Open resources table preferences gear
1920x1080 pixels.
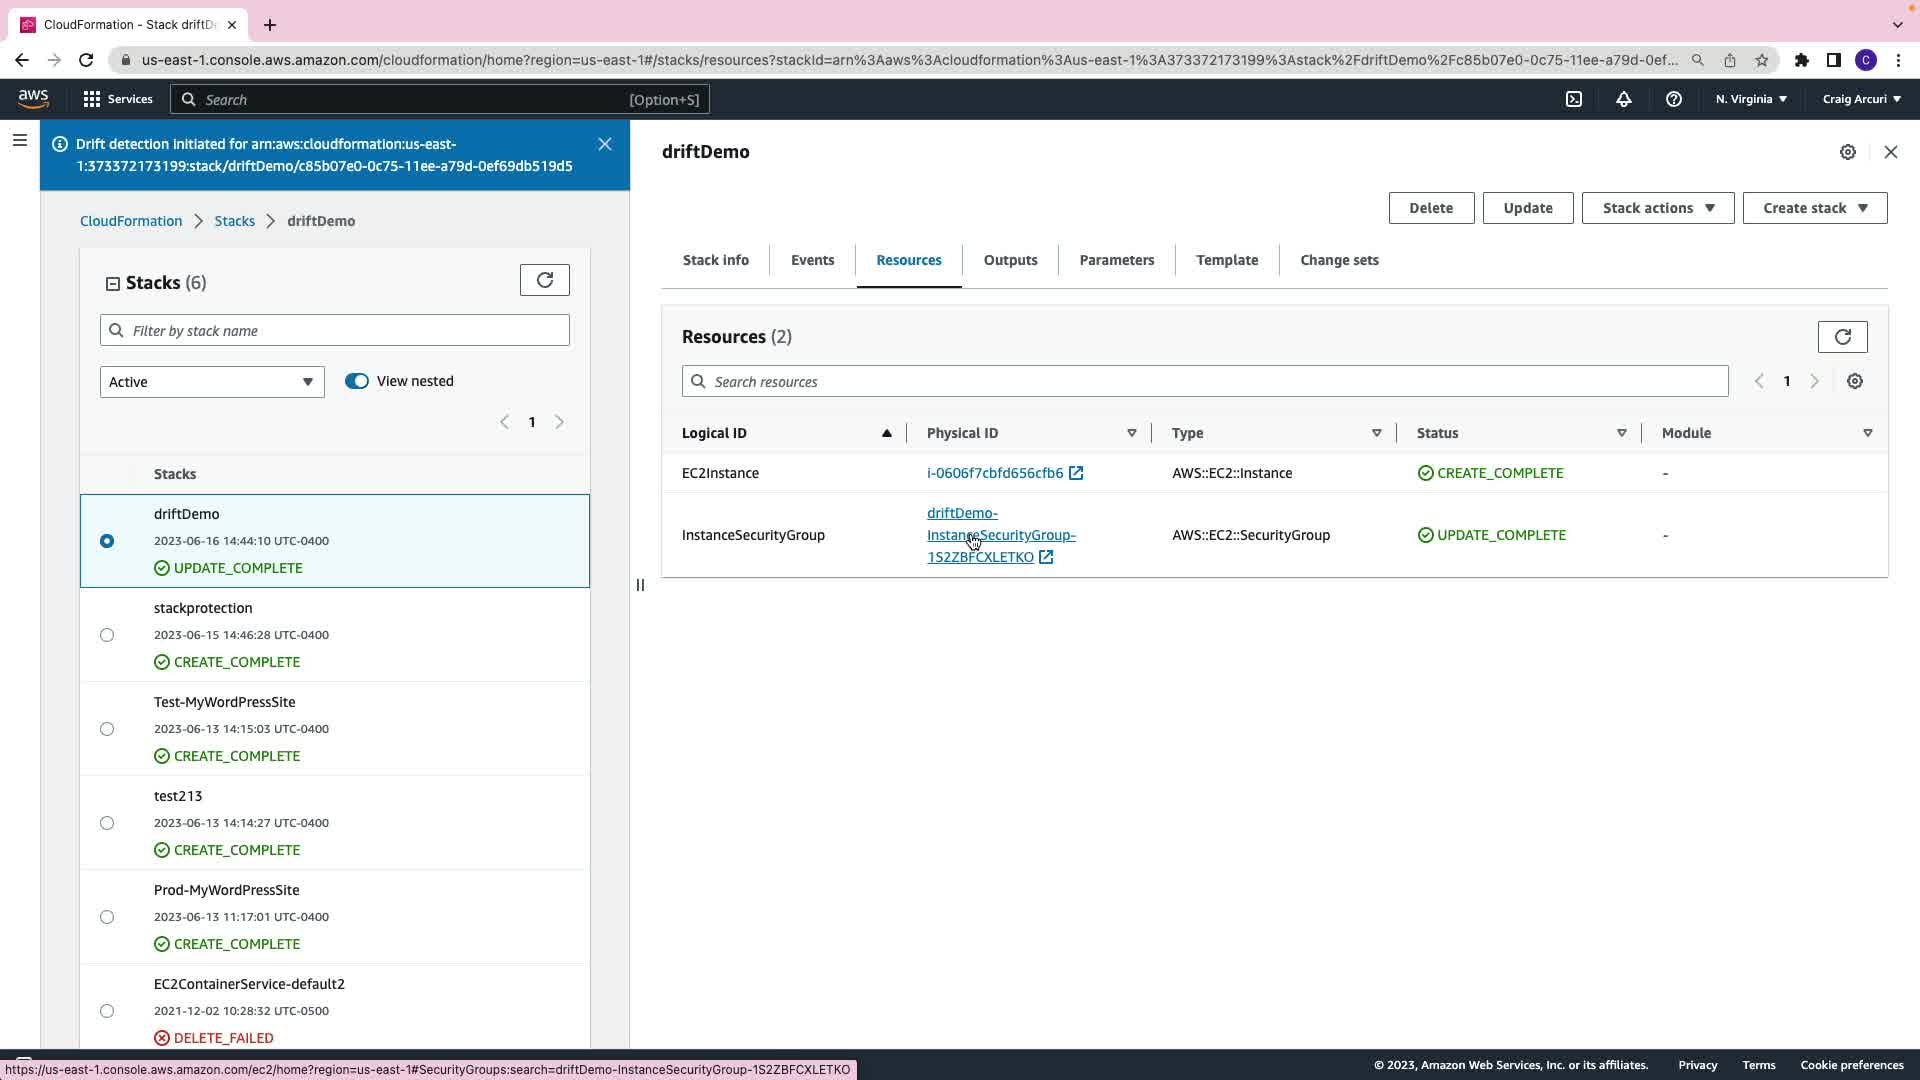coord(1855,381)
